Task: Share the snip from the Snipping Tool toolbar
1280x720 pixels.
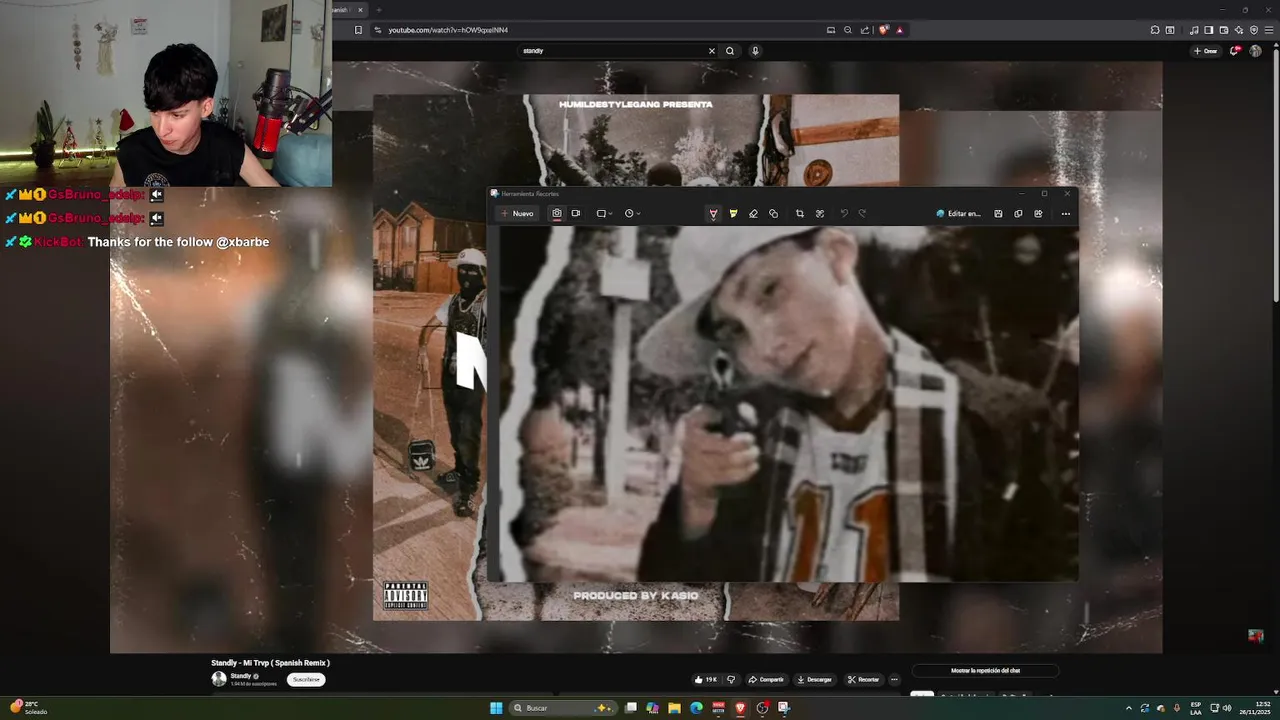Action: (1038, 213)
